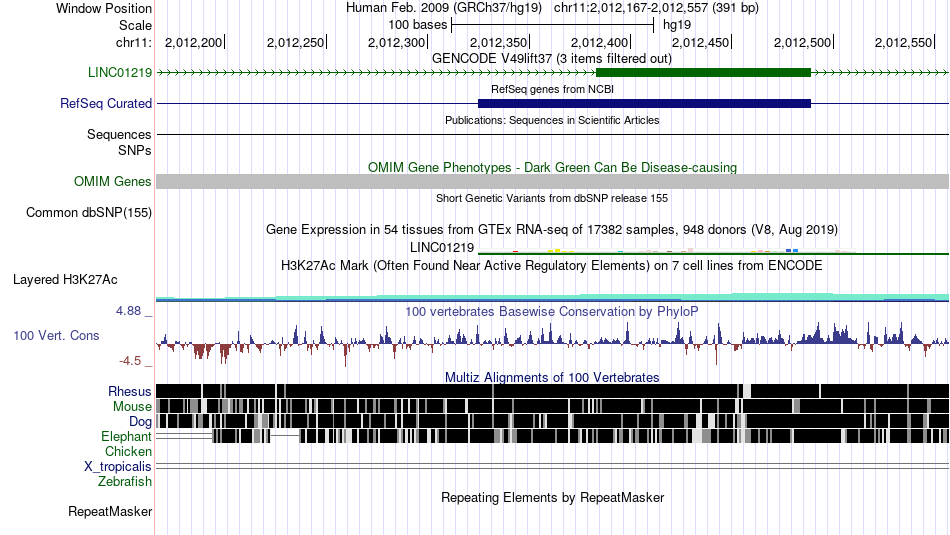Click the Scale label

pyautogui.click(x=135, y=25)
